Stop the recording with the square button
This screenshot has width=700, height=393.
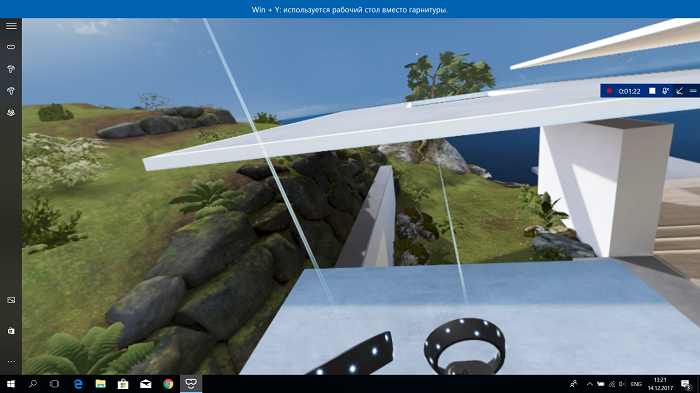[x=652, y=91]
